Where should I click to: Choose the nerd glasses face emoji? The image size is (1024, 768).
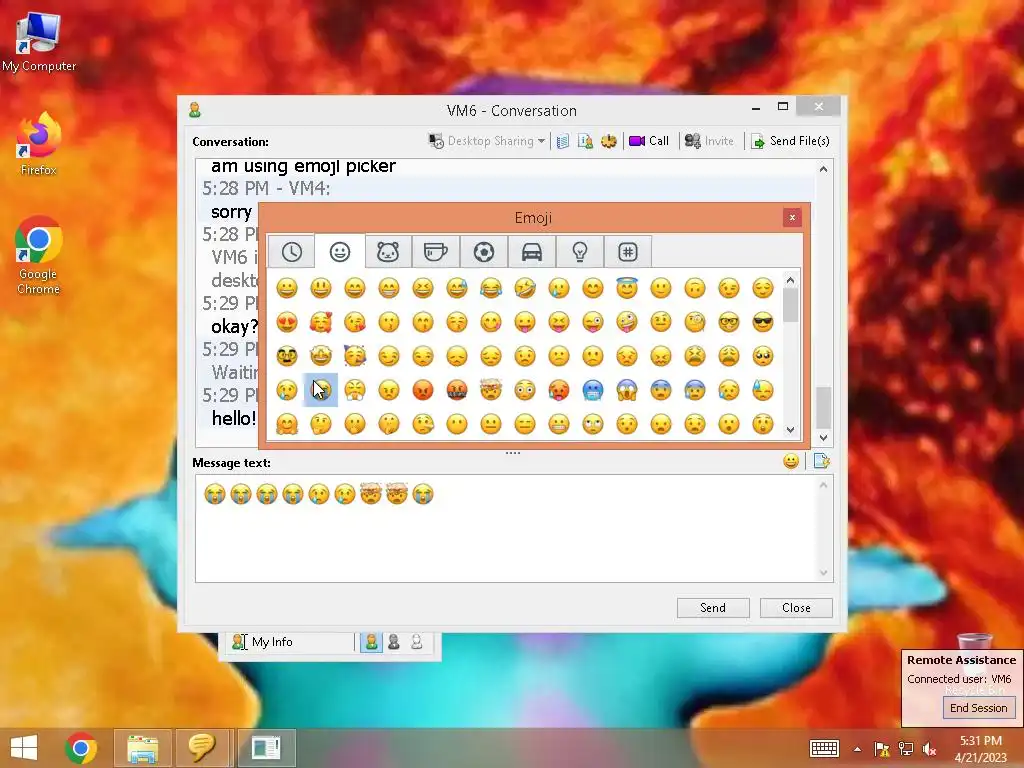click(x=729, y=322)
